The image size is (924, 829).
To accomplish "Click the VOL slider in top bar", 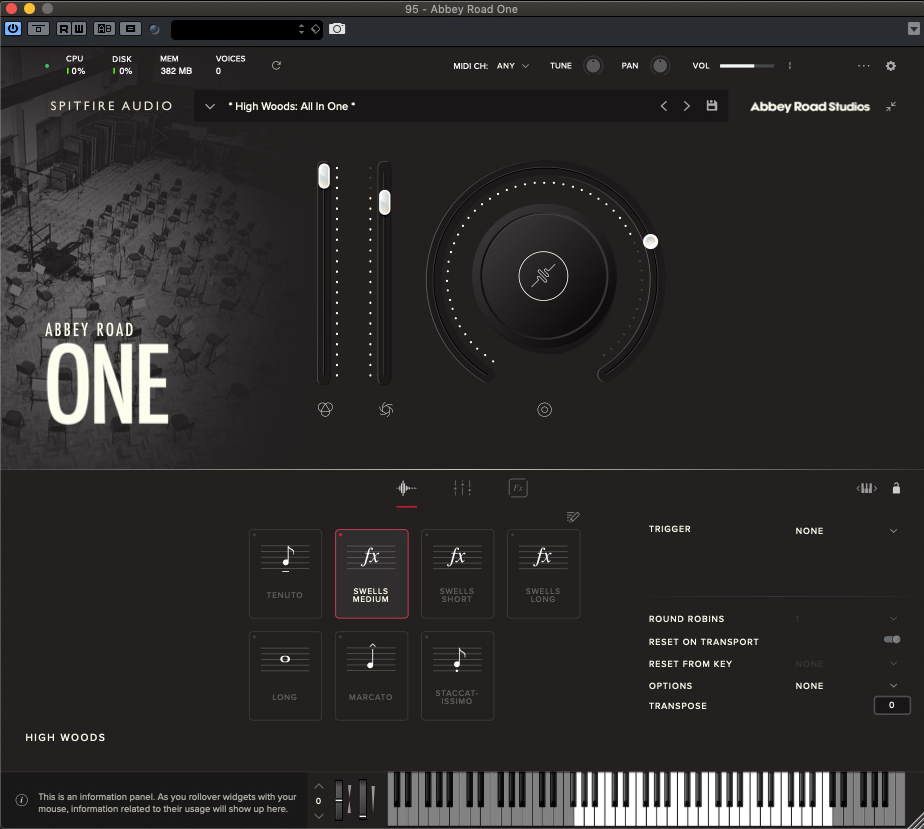I will (x=746, y=66).
